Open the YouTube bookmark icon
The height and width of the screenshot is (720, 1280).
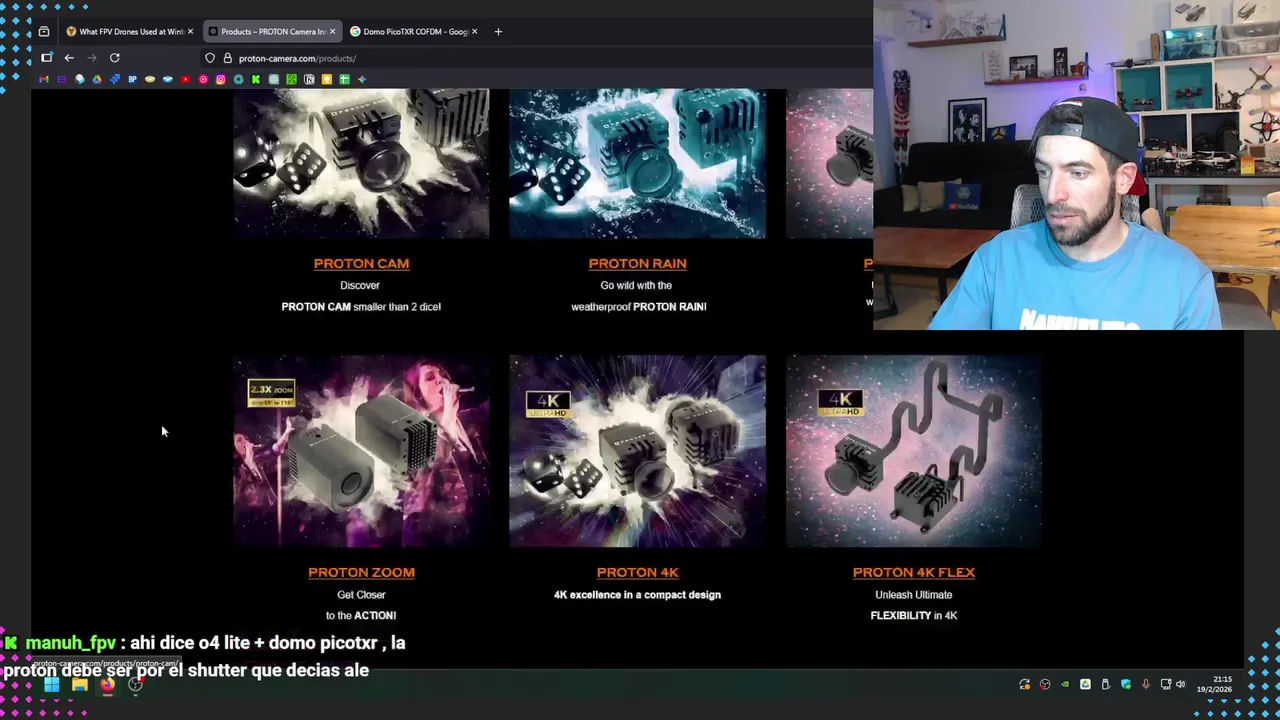[x=185, y=79]
